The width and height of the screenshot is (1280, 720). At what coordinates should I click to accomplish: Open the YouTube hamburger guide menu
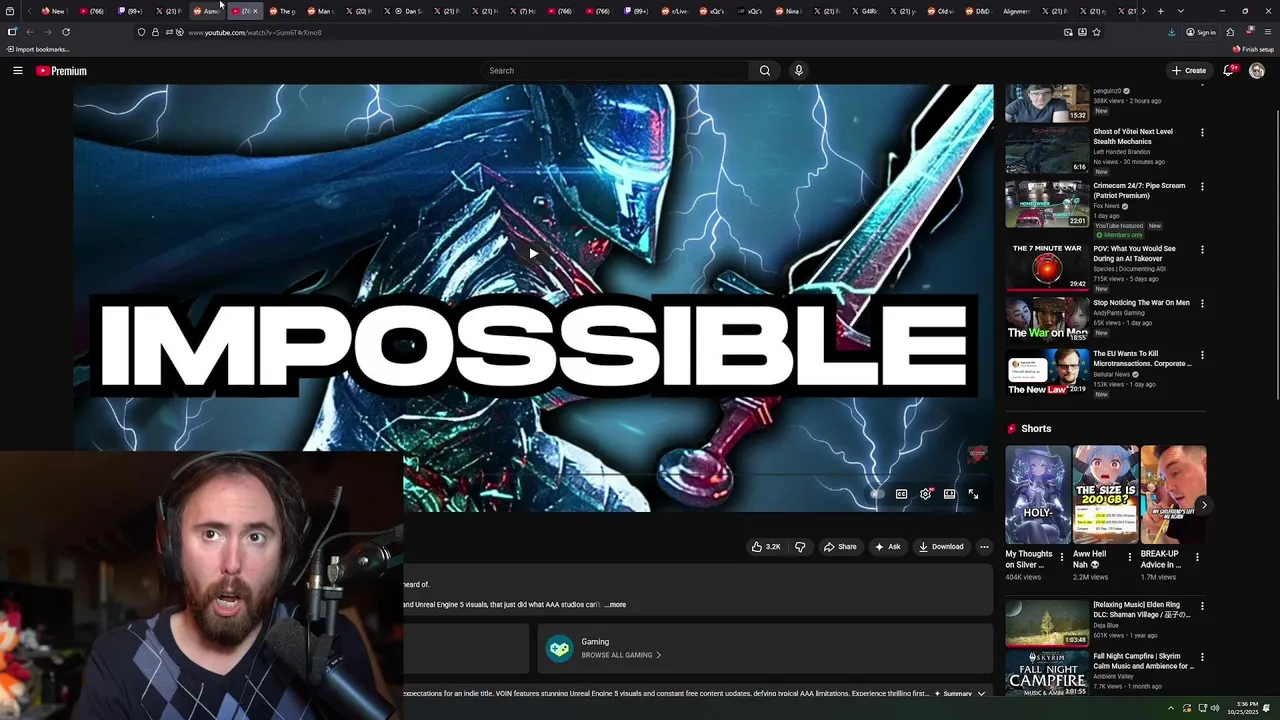(x=17, y=71)
